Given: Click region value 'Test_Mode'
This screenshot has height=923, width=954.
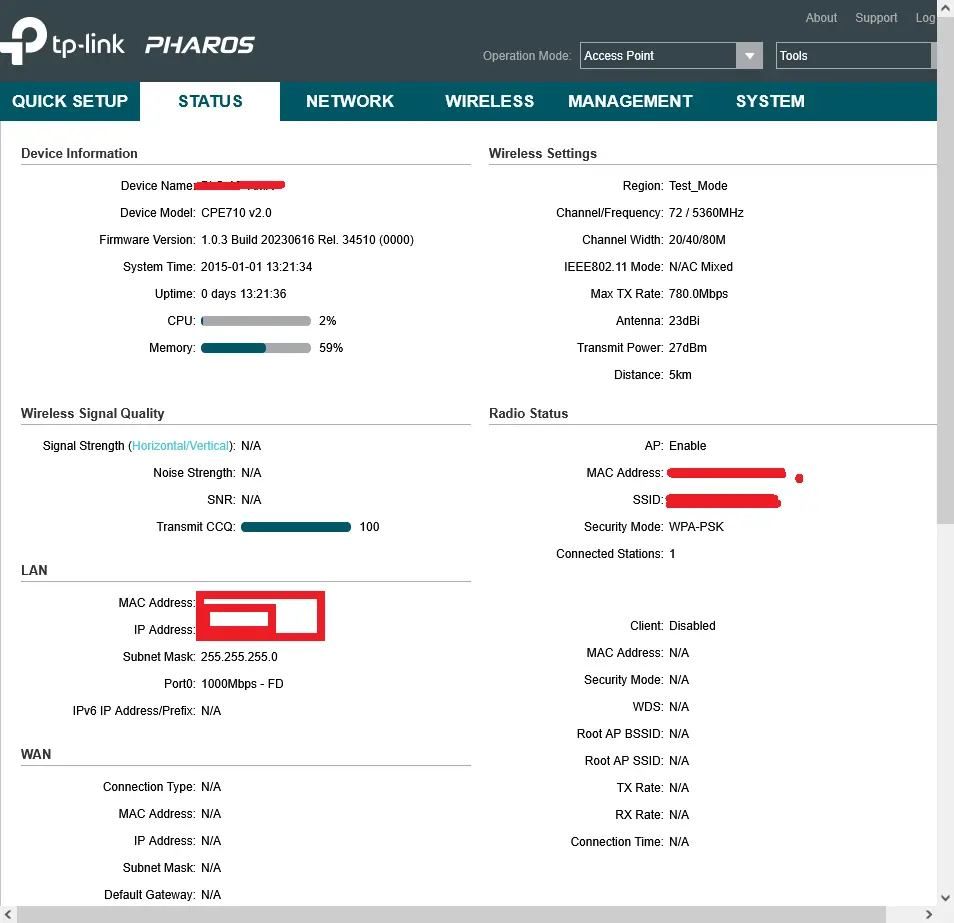Looking at the screenshot, I should click(698, 186).
